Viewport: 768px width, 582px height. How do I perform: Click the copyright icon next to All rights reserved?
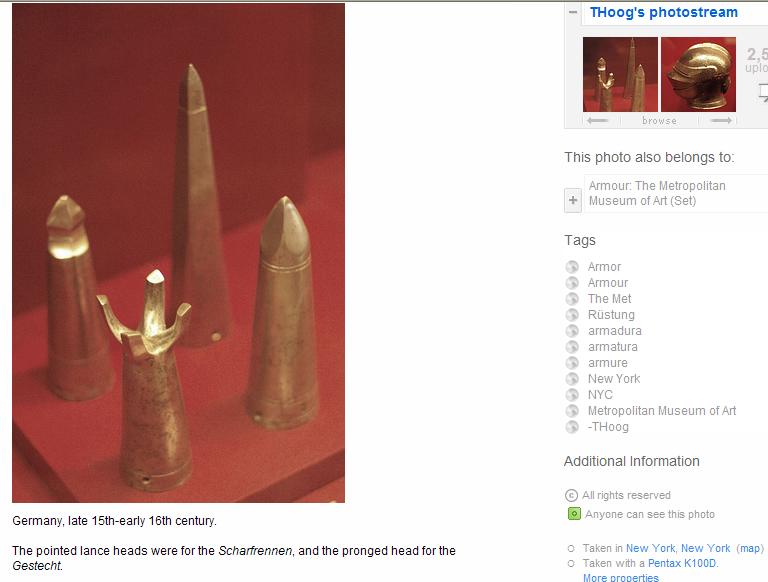pos(572,495)
